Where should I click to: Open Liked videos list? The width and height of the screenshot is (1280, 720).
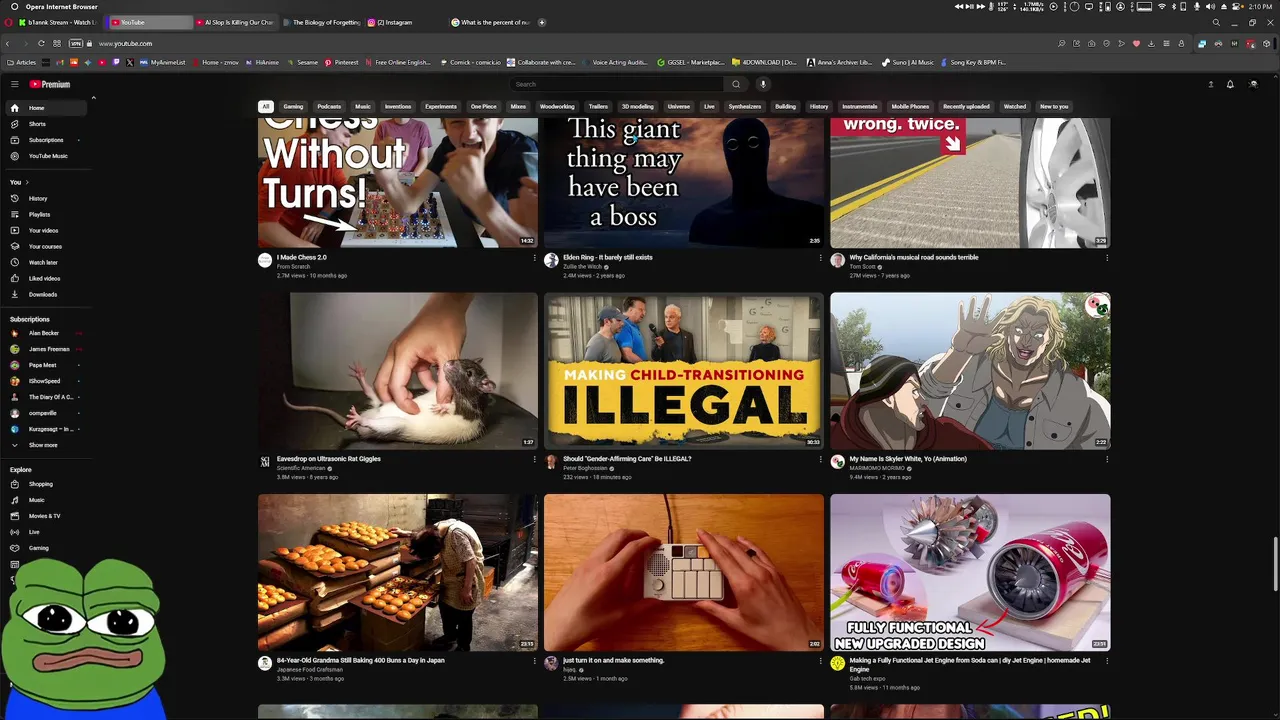click(44, 278)
